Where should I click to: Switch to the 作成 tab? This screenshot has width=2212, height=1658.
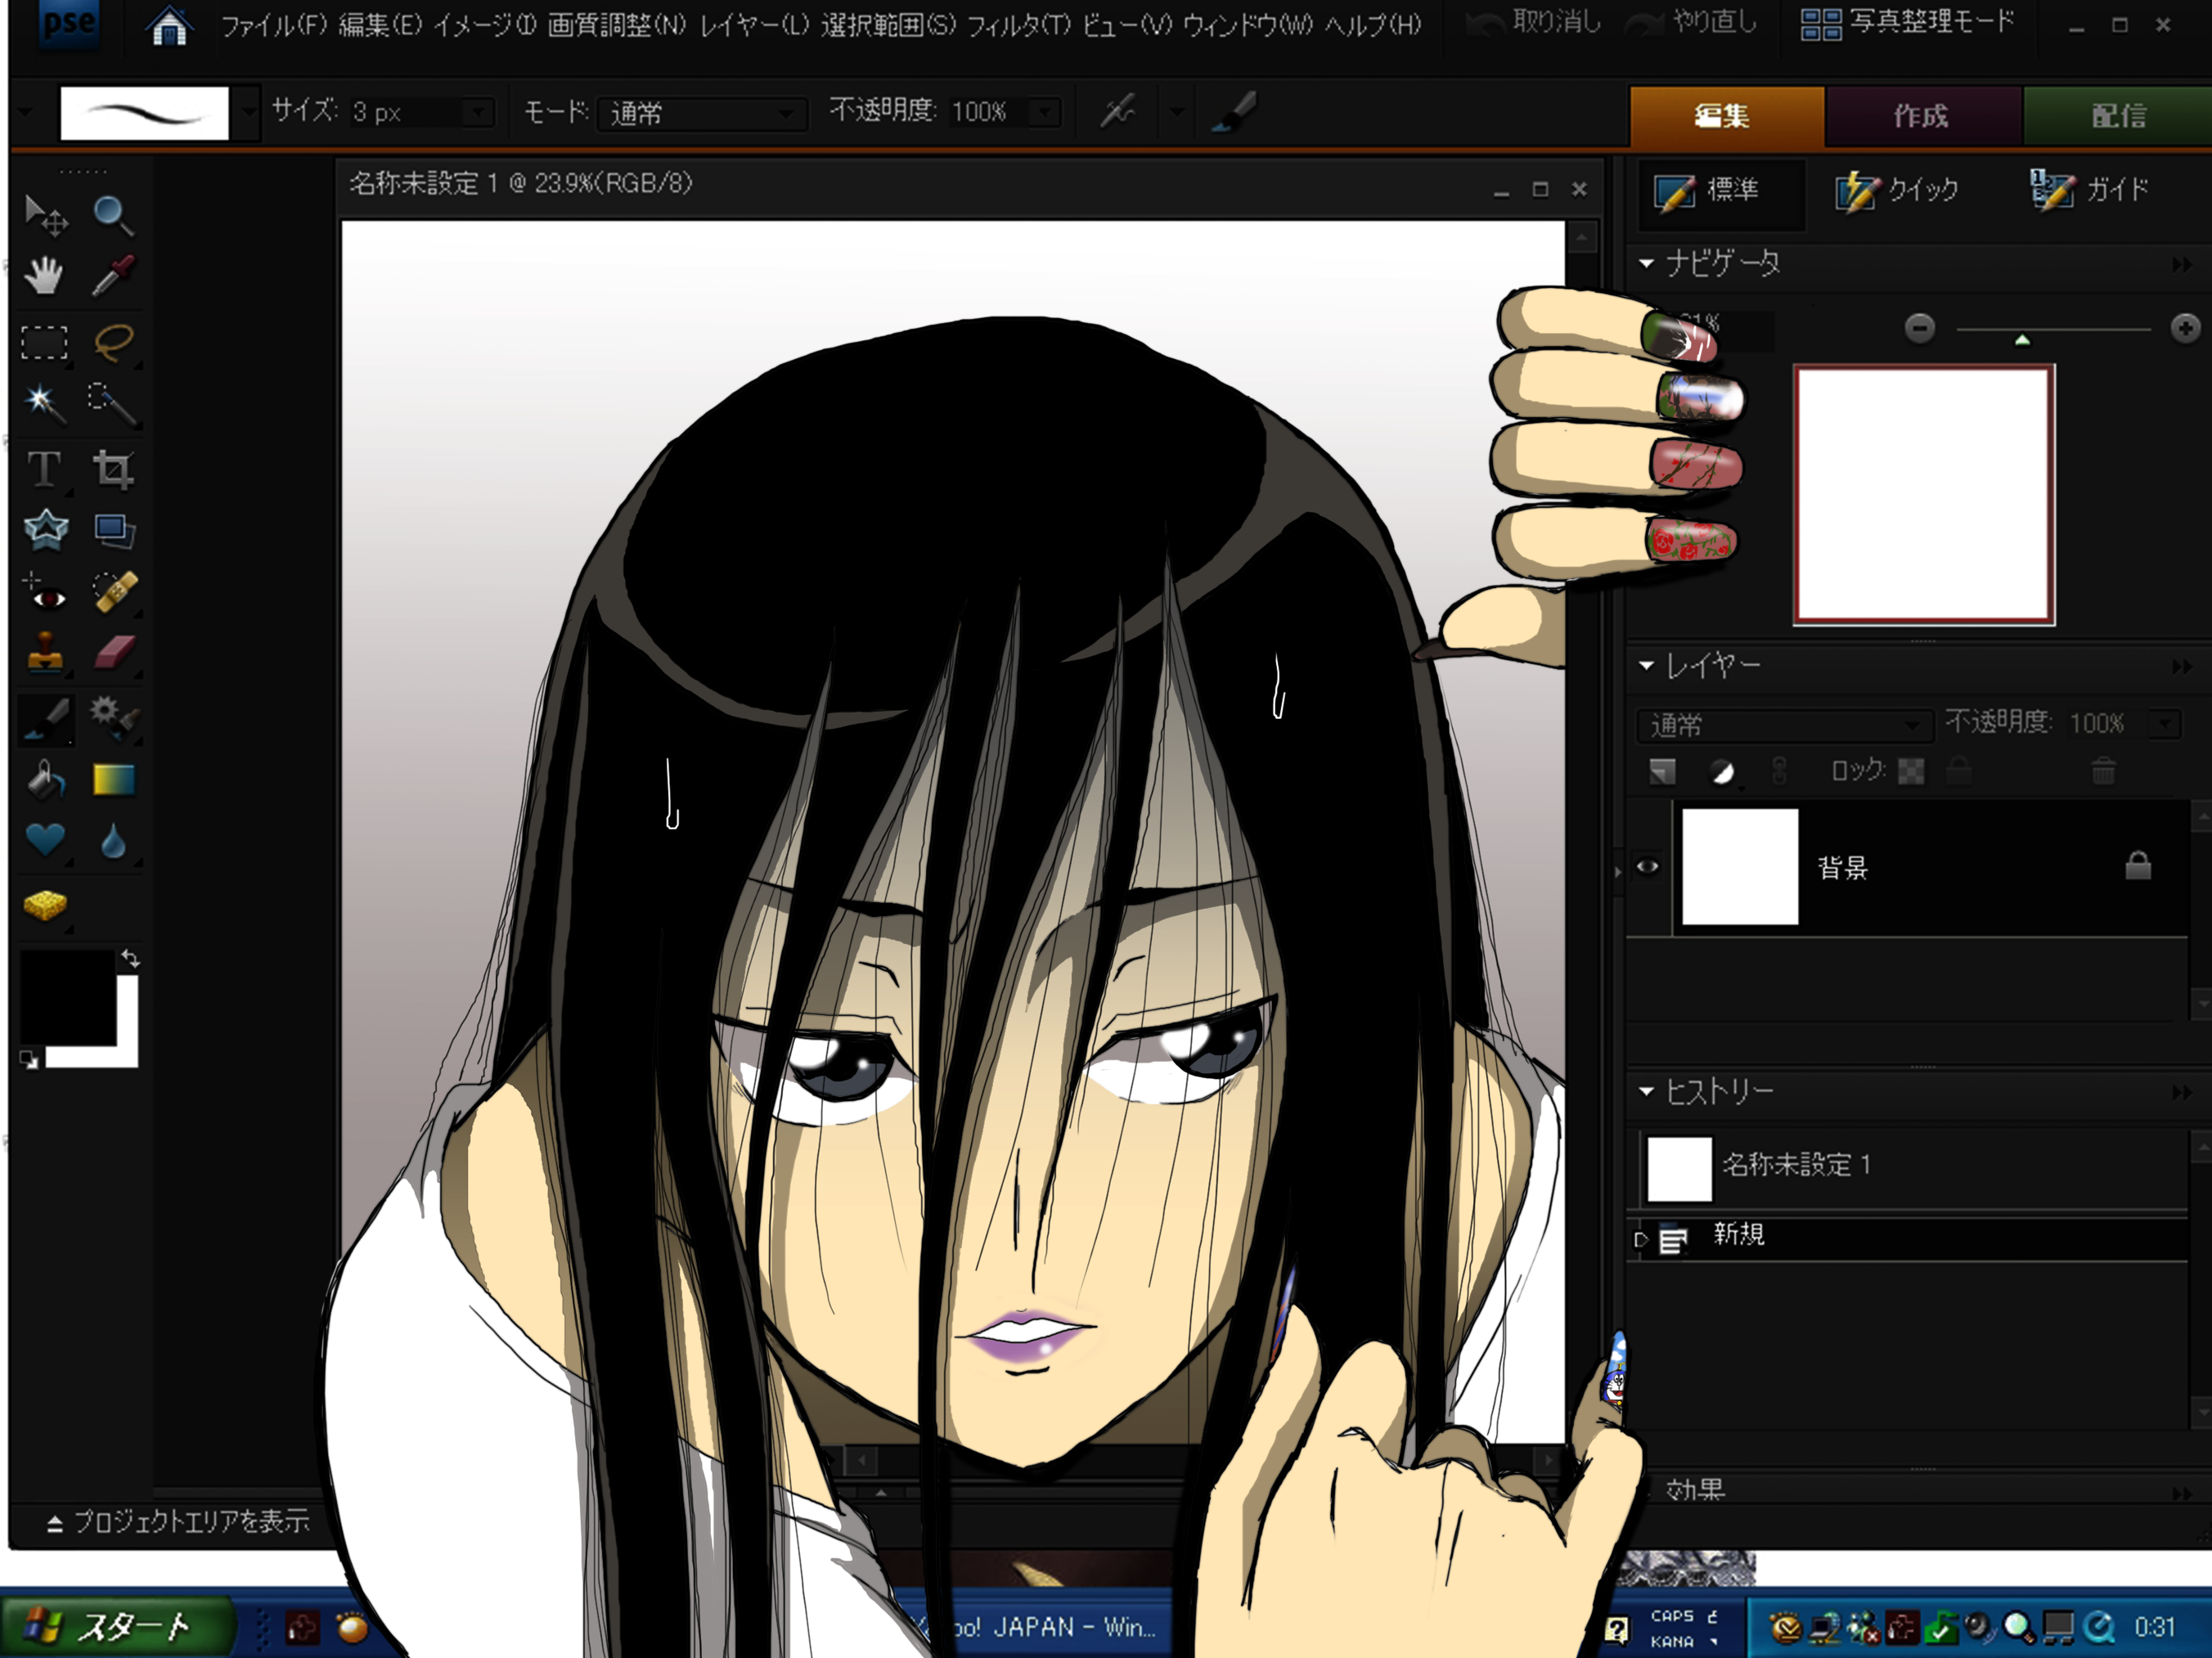1921,116
